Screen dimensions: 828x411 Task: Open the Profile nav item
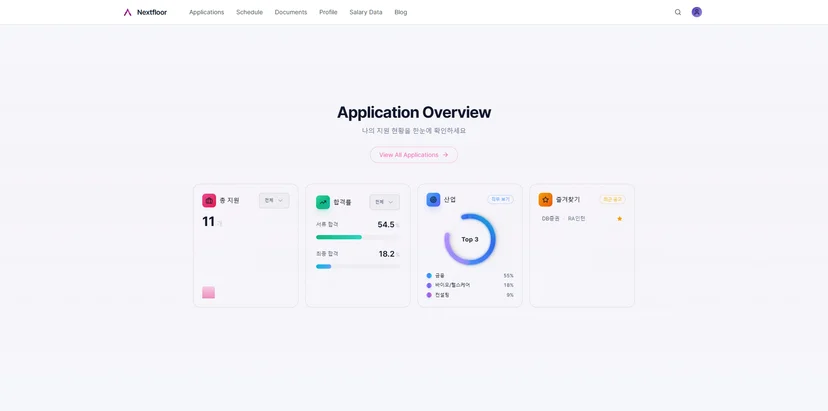(x=328, y=12)
